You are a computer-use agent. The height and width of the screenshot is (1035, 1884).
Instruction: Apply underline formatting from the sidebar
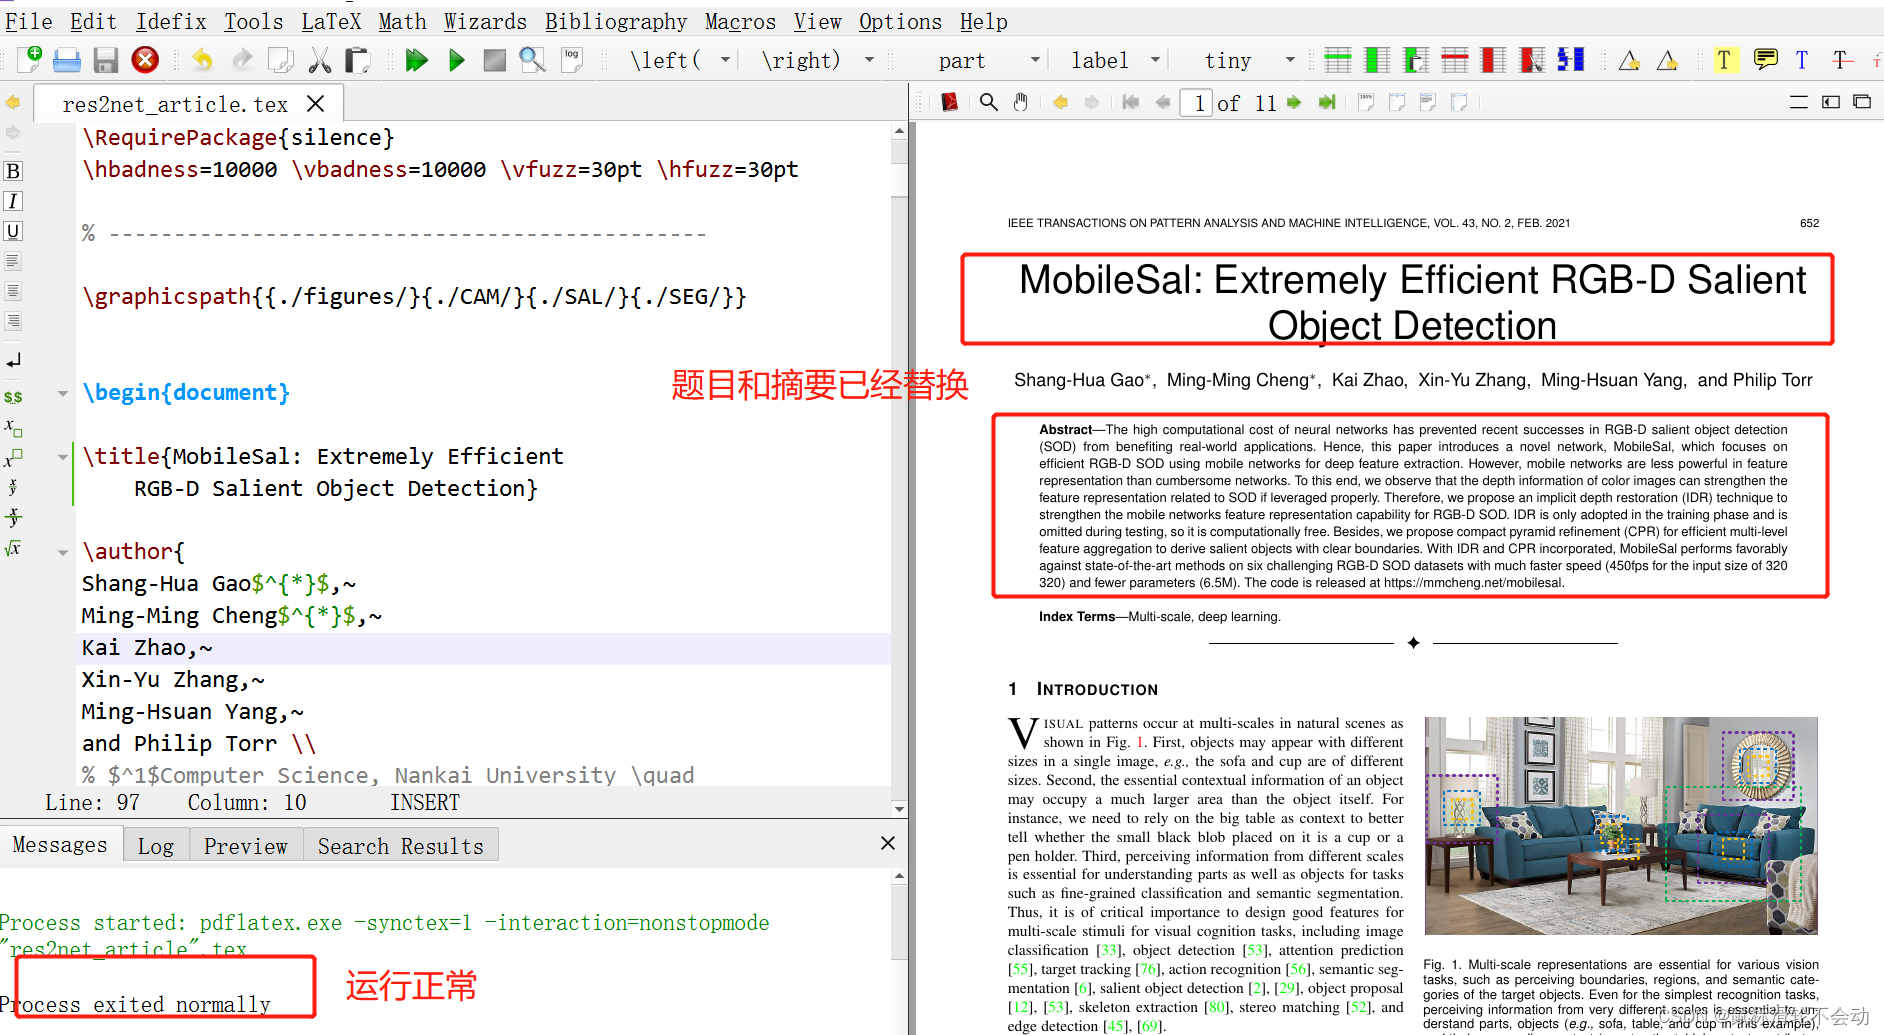[13, 231]
